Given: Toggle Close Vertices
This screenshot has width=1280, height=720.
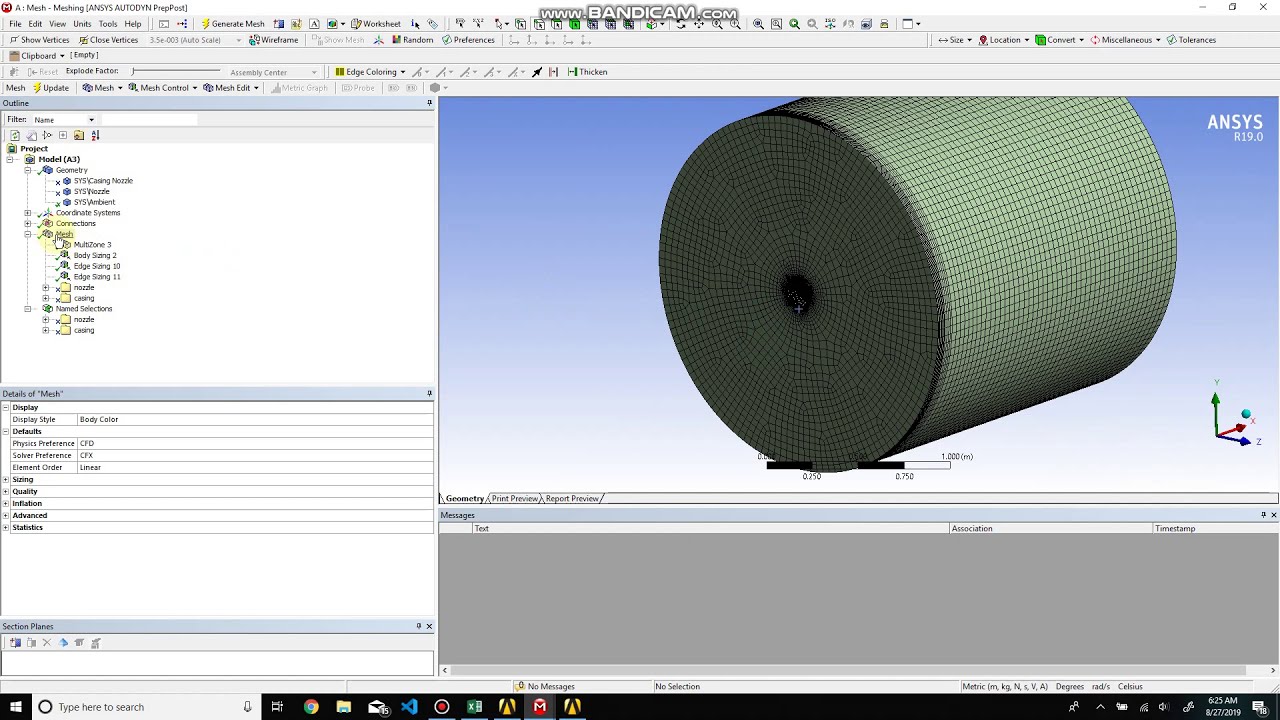Looking at the screenshot, I should pyautogui.click(x=108, y=40).
